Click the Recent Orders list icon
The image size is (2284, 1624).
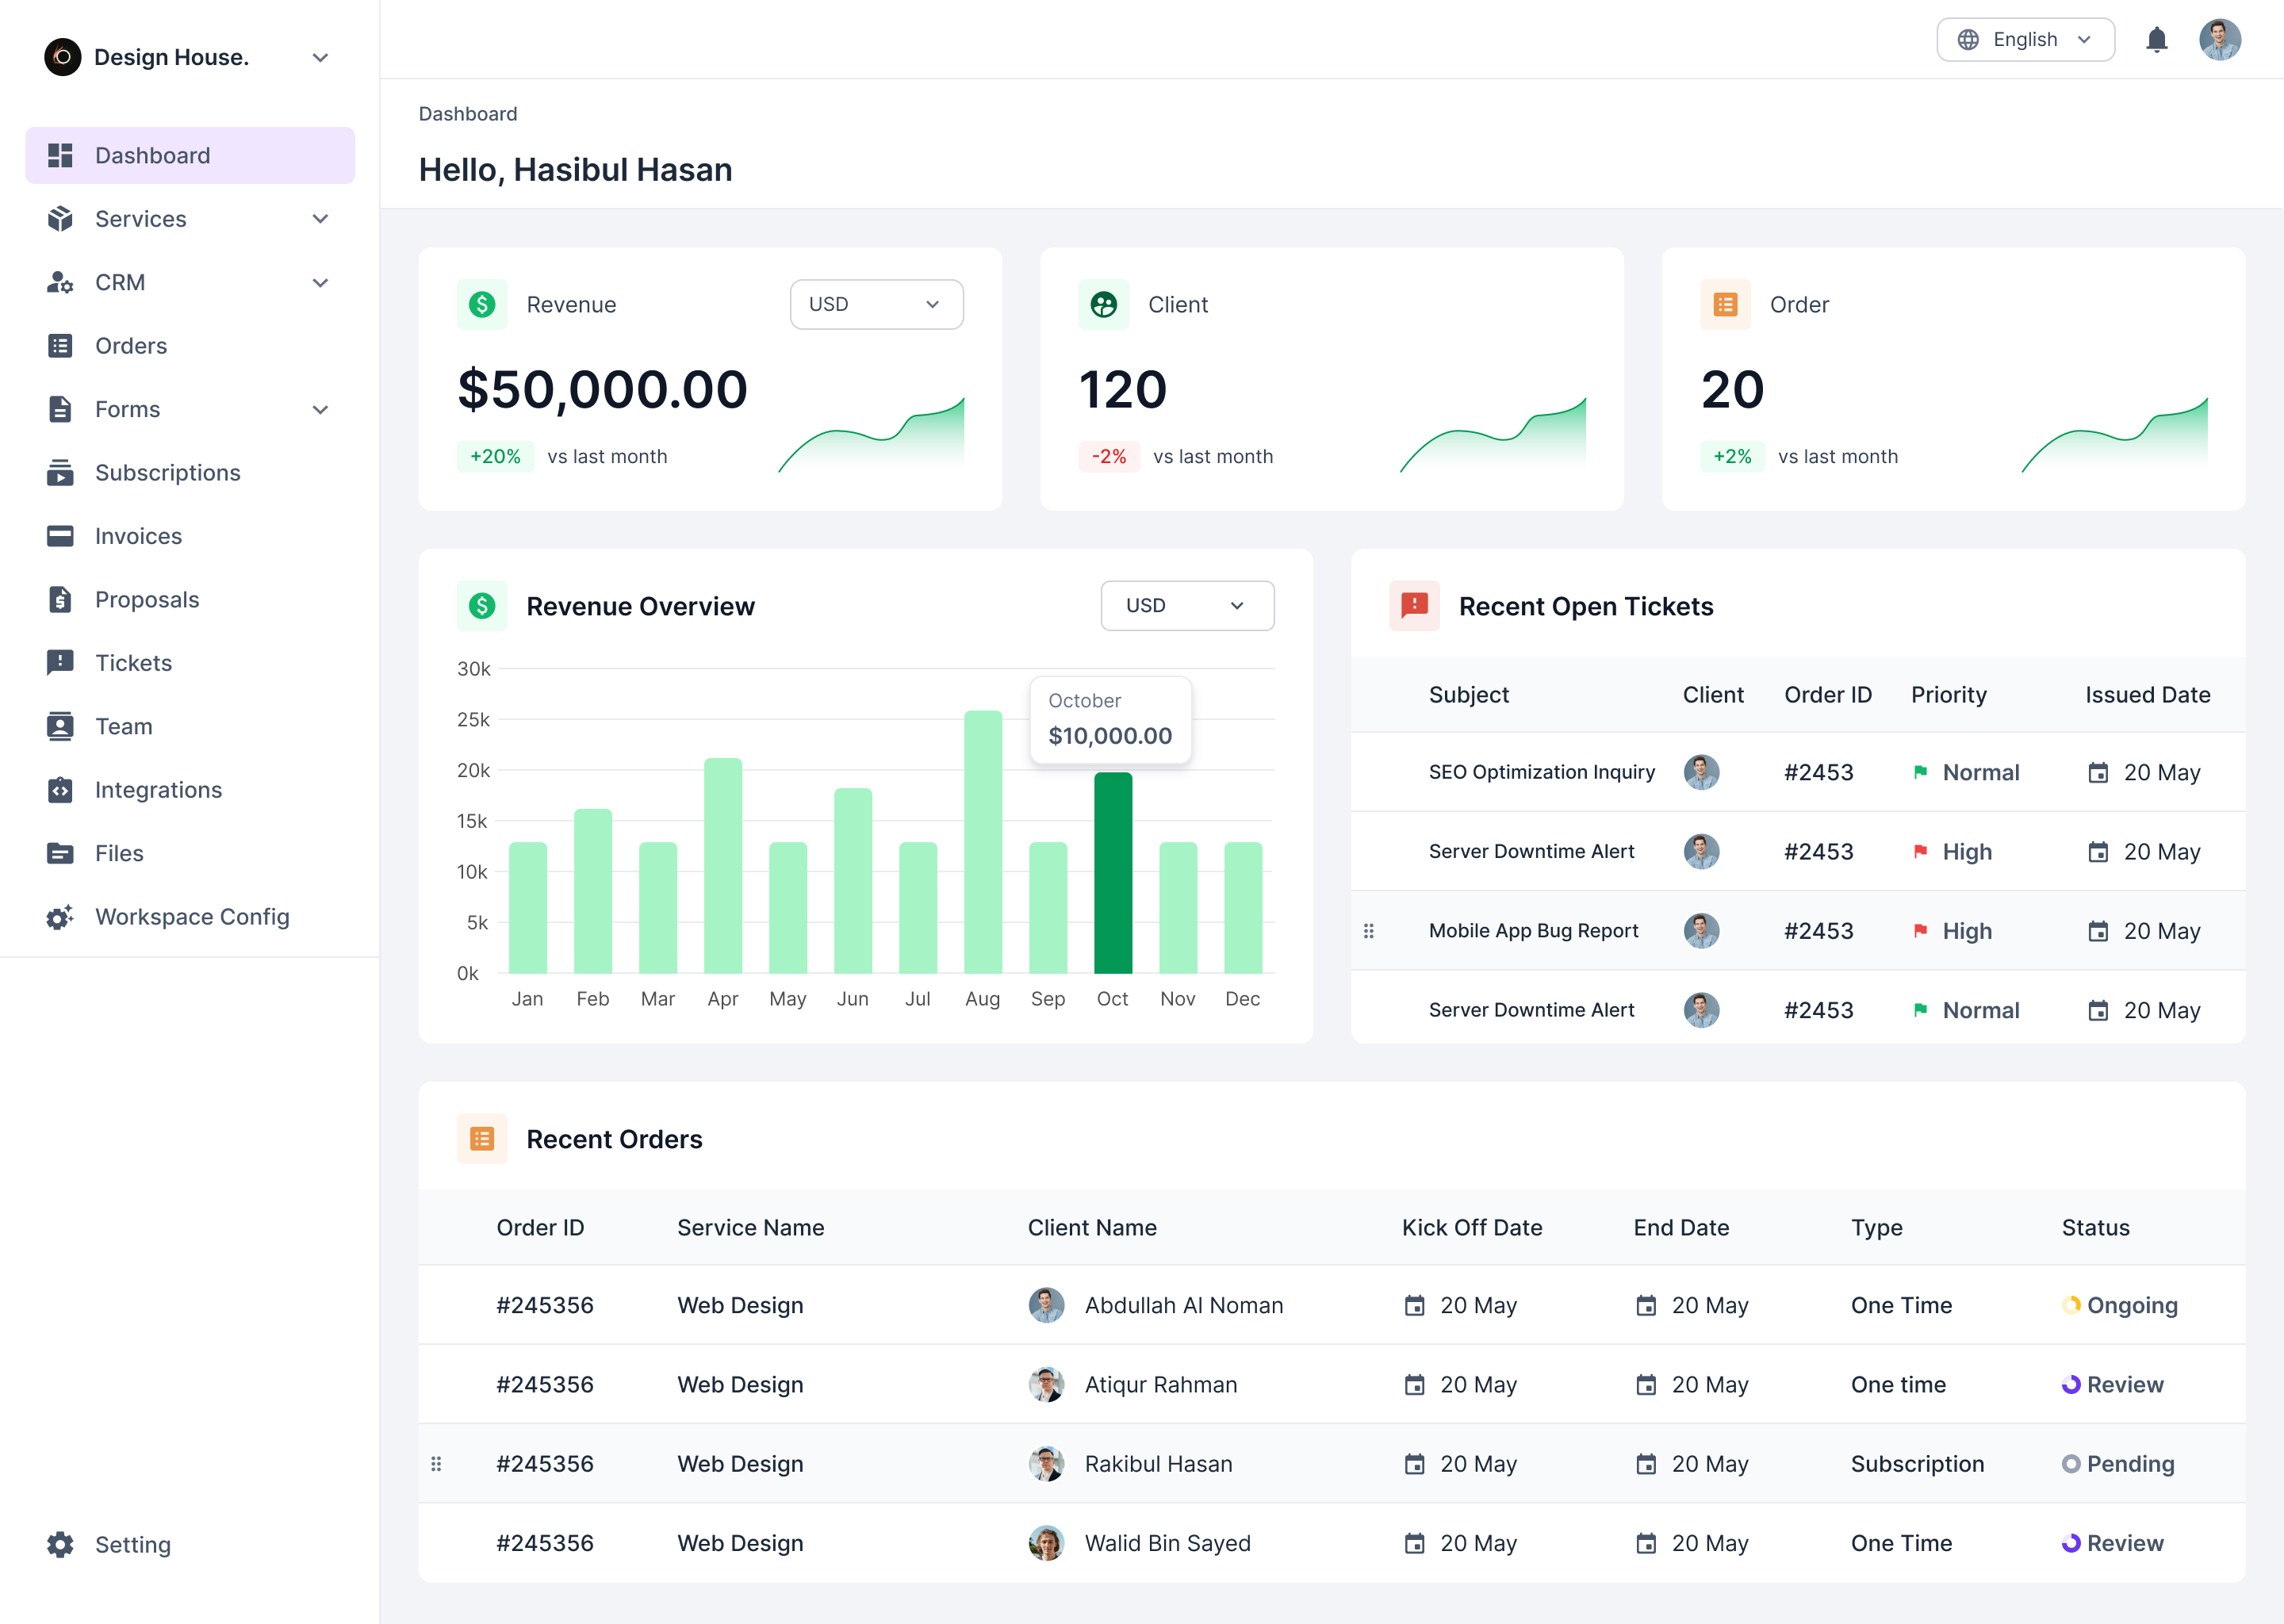tap(482, 1139)
